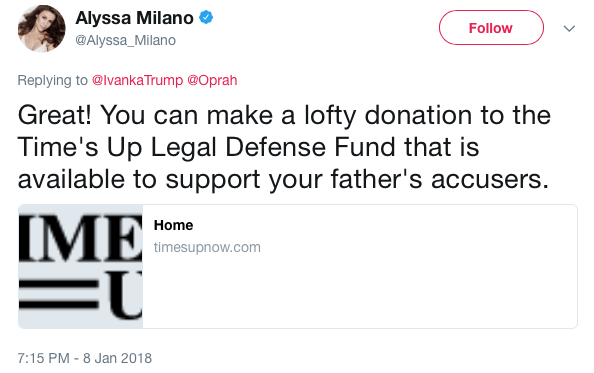Click the black double bars in card image
594x373 pixels.
pyautogui.click(x=58, y=293)
